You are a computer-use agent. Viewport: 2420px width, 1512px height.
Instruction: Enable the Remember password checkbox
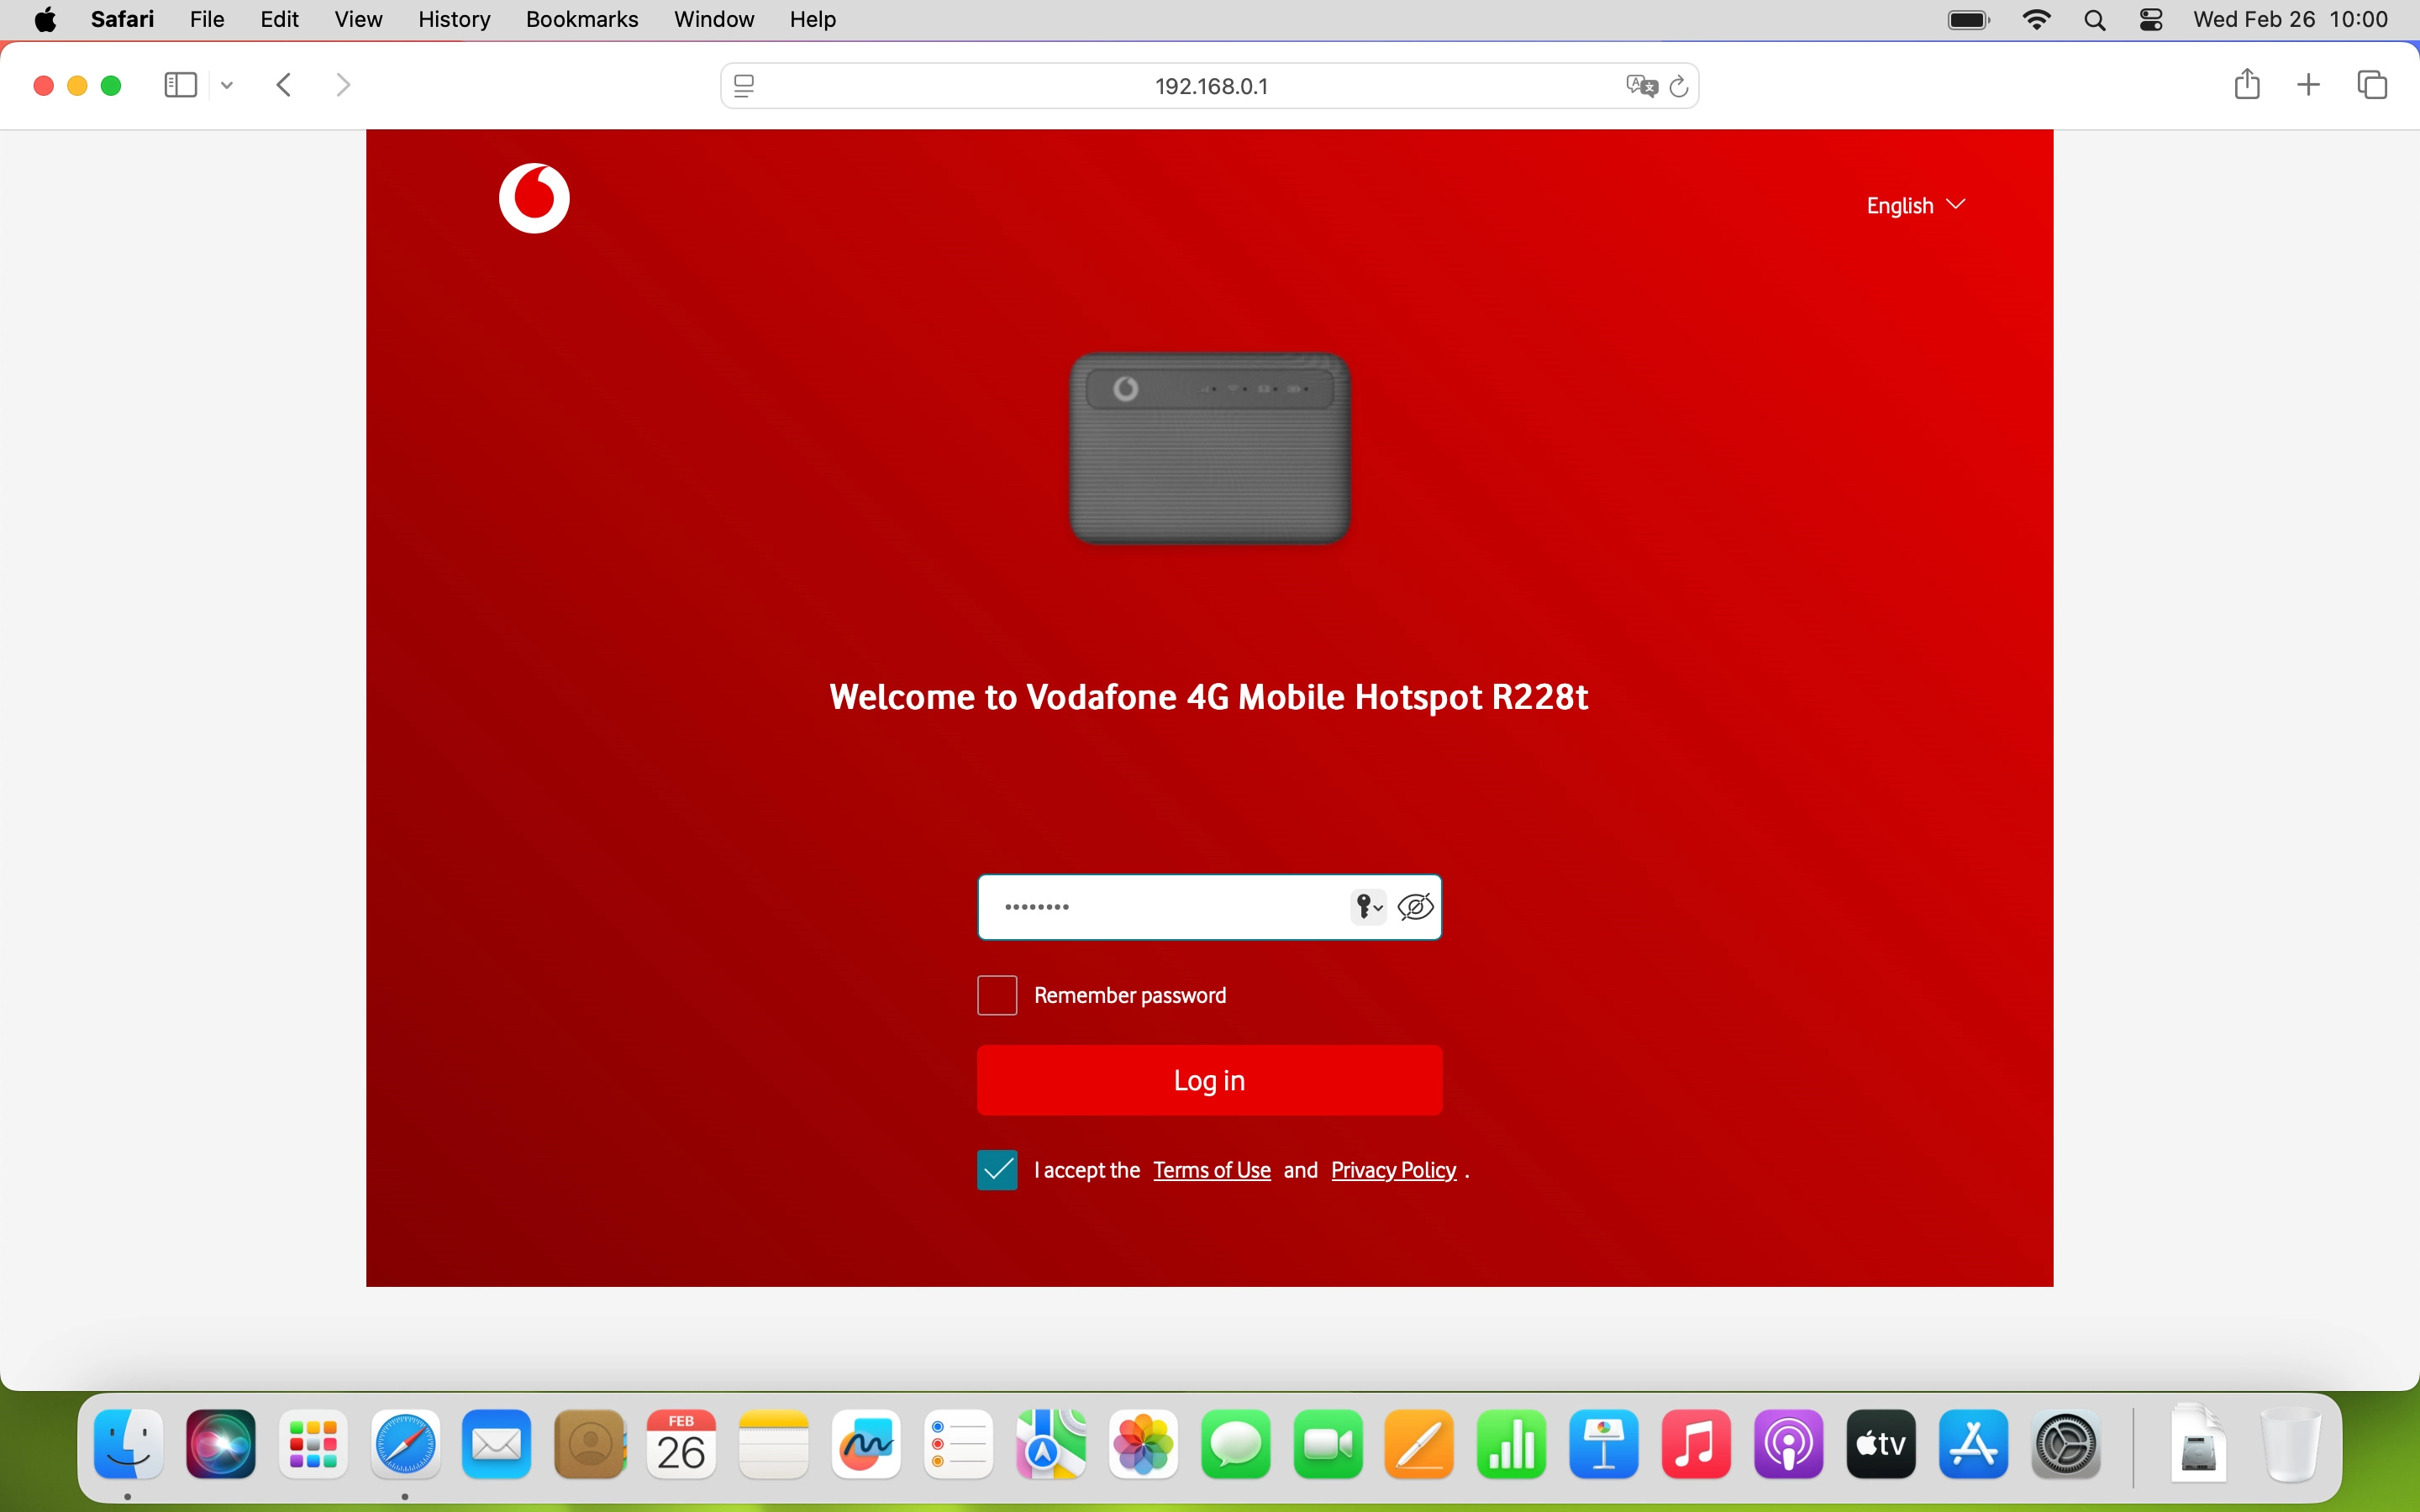996,995
